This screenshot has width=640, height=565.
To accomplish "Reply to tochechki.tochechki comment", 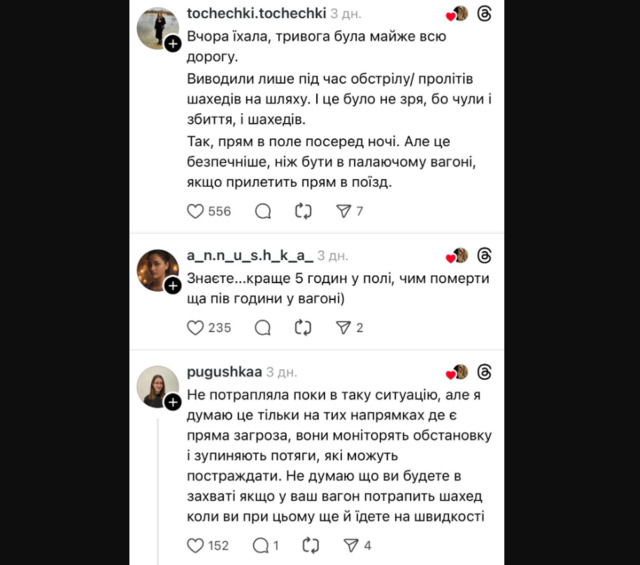I will pos(263,211).
